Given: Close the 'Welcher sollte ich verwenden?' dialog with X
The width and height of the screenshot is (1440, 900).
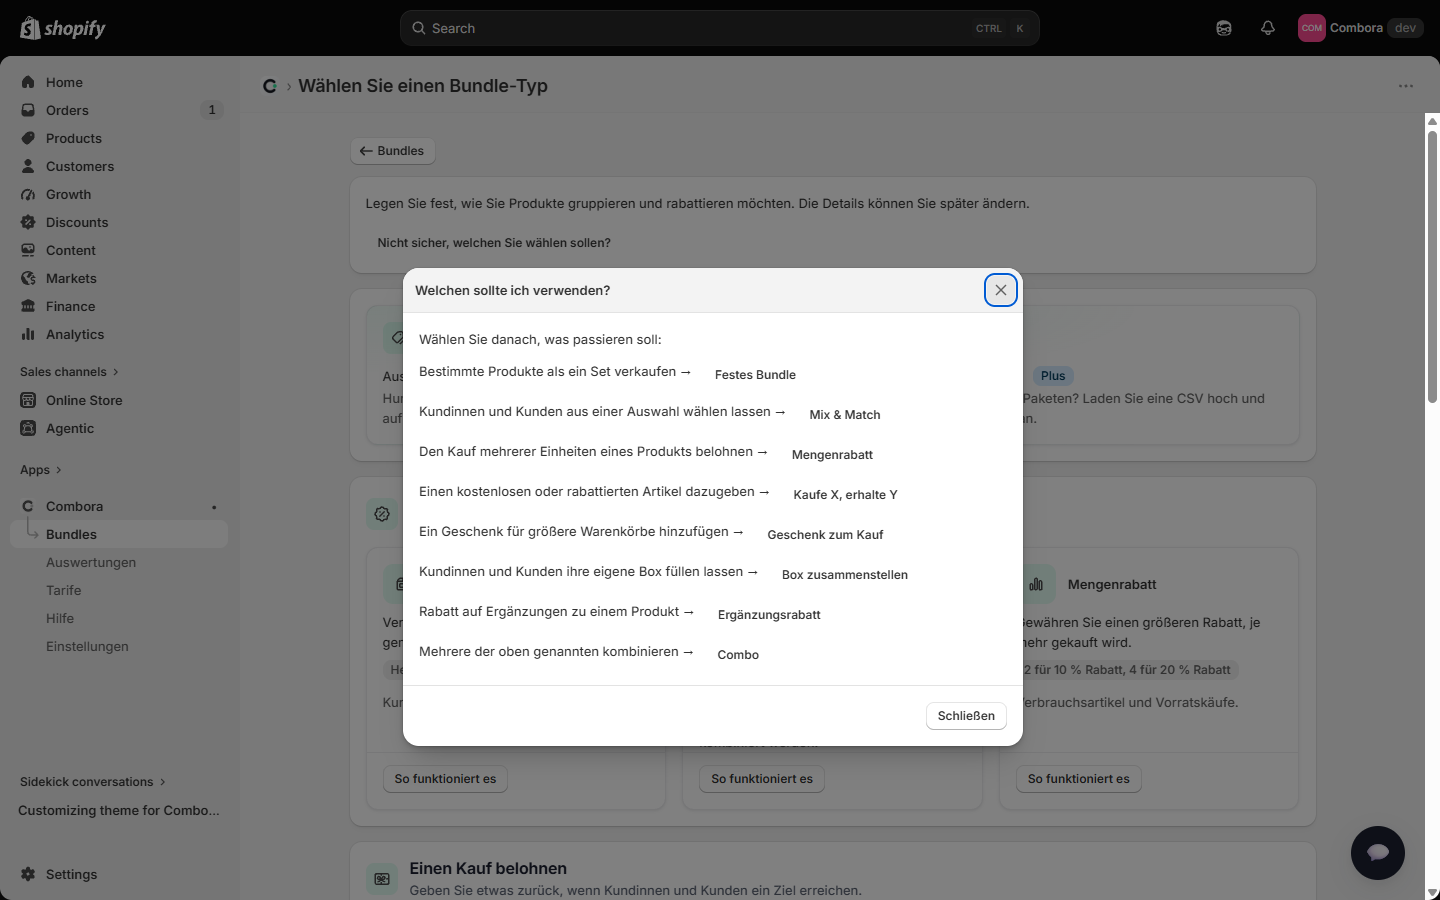Looking at the screenshot, I should pos(1001,290).
